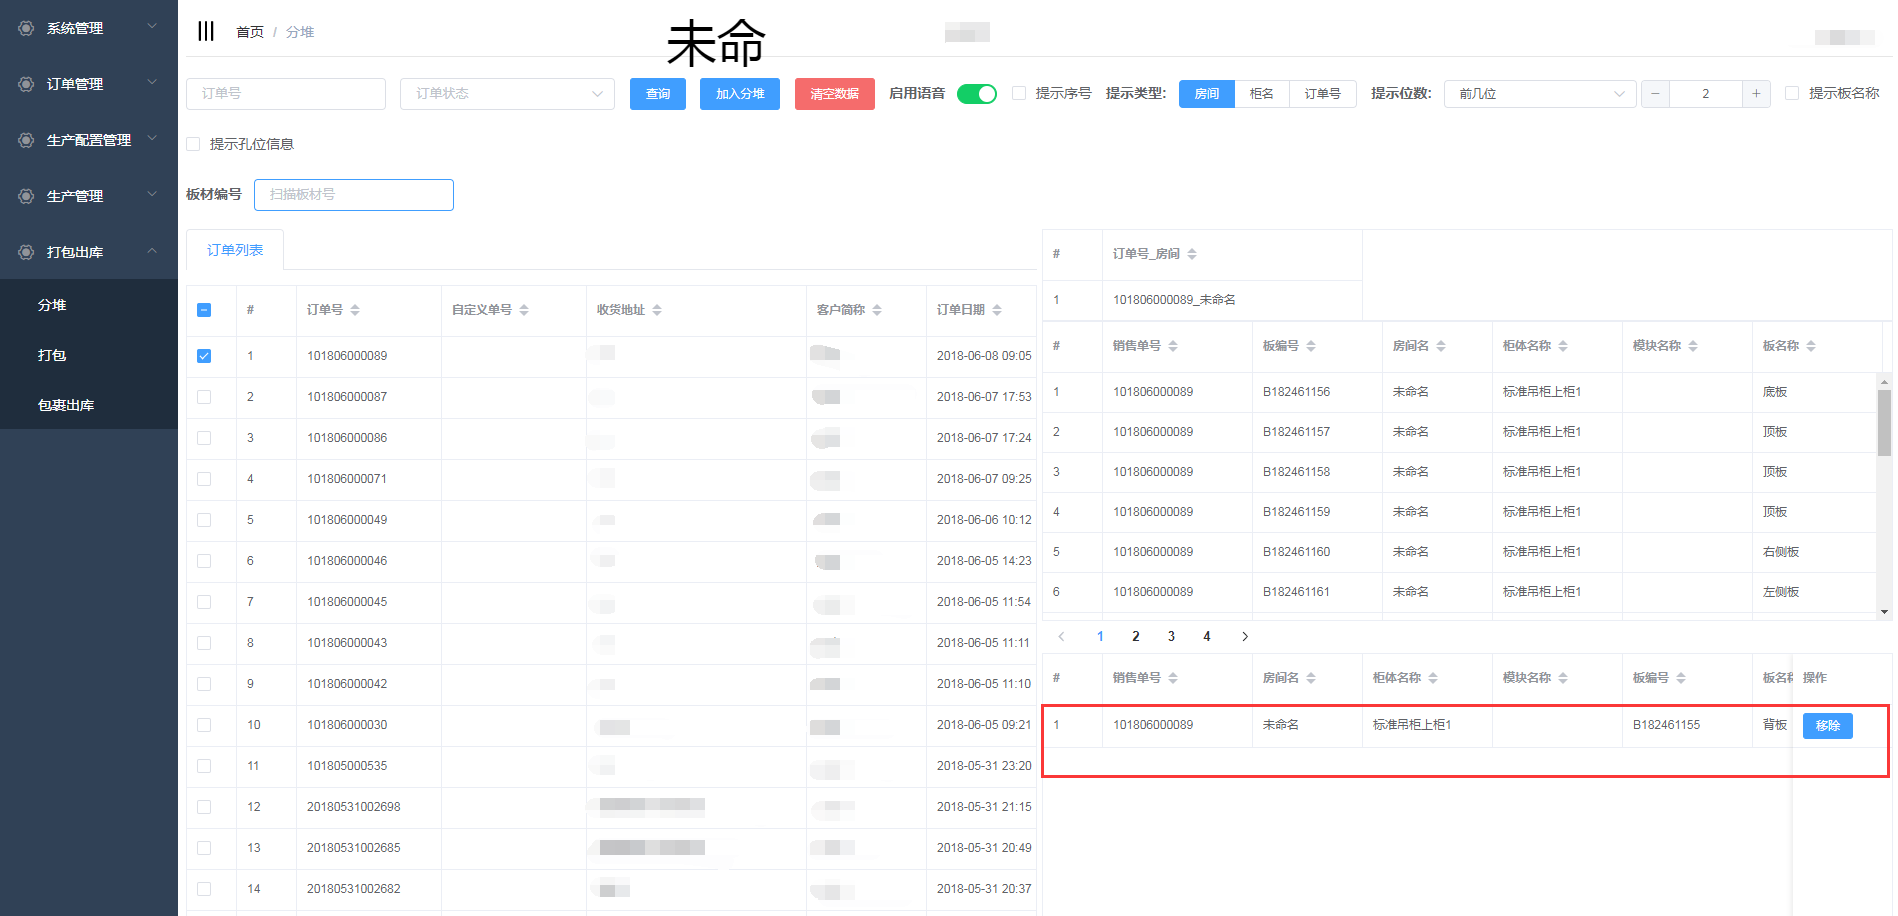Toggle the 启用语音 switch off
This screenshot has width=1898, height=916.
[976, 93]
